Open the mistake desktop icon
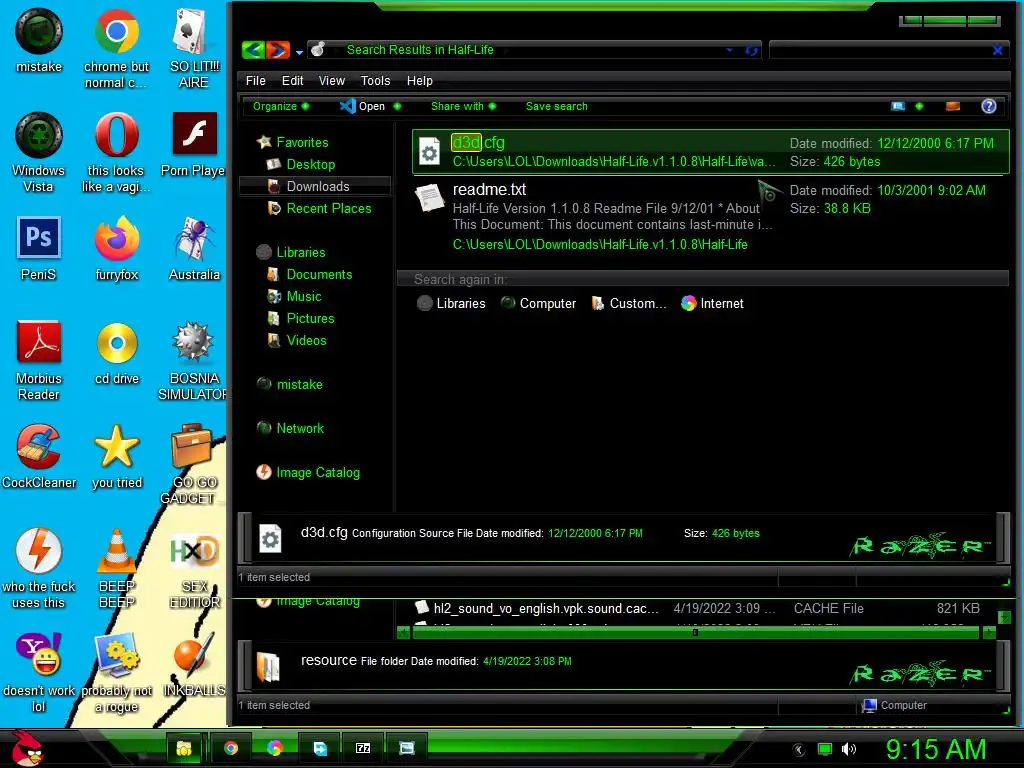This screenshot has height=768, width=1024. pos(39,40)
